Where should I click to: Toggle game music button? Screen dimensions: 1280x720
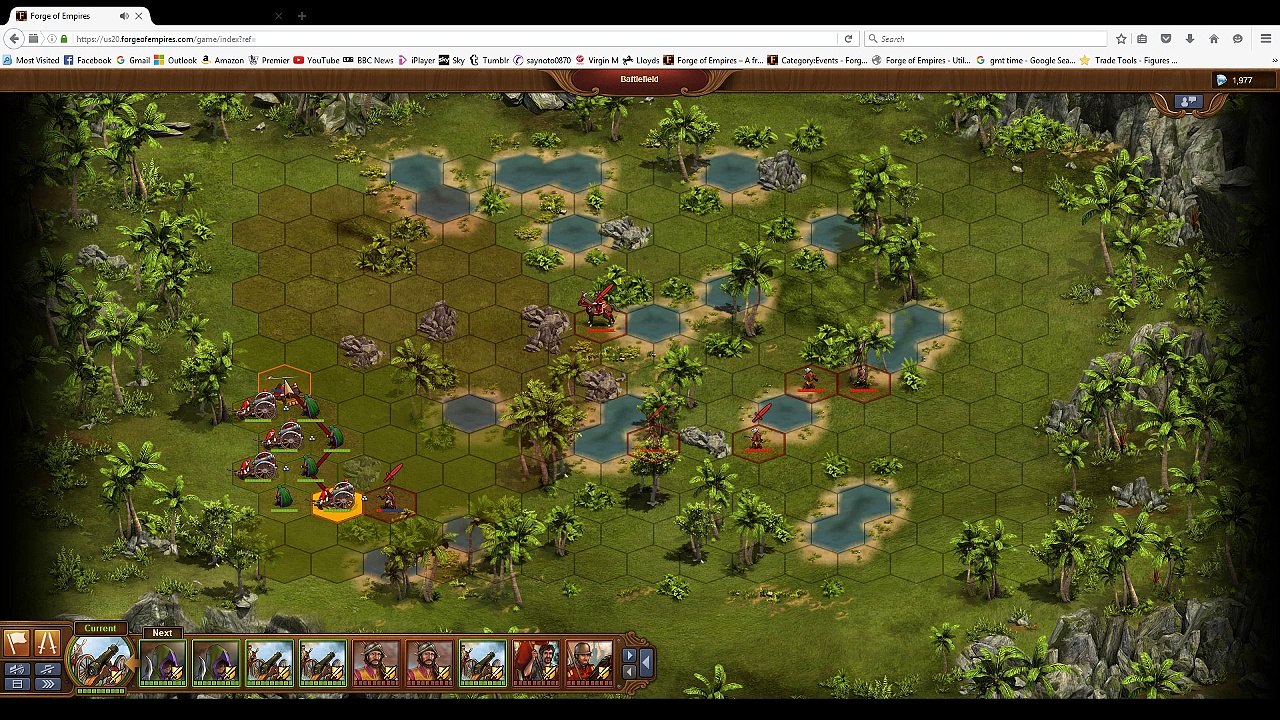tap(47, 669)
